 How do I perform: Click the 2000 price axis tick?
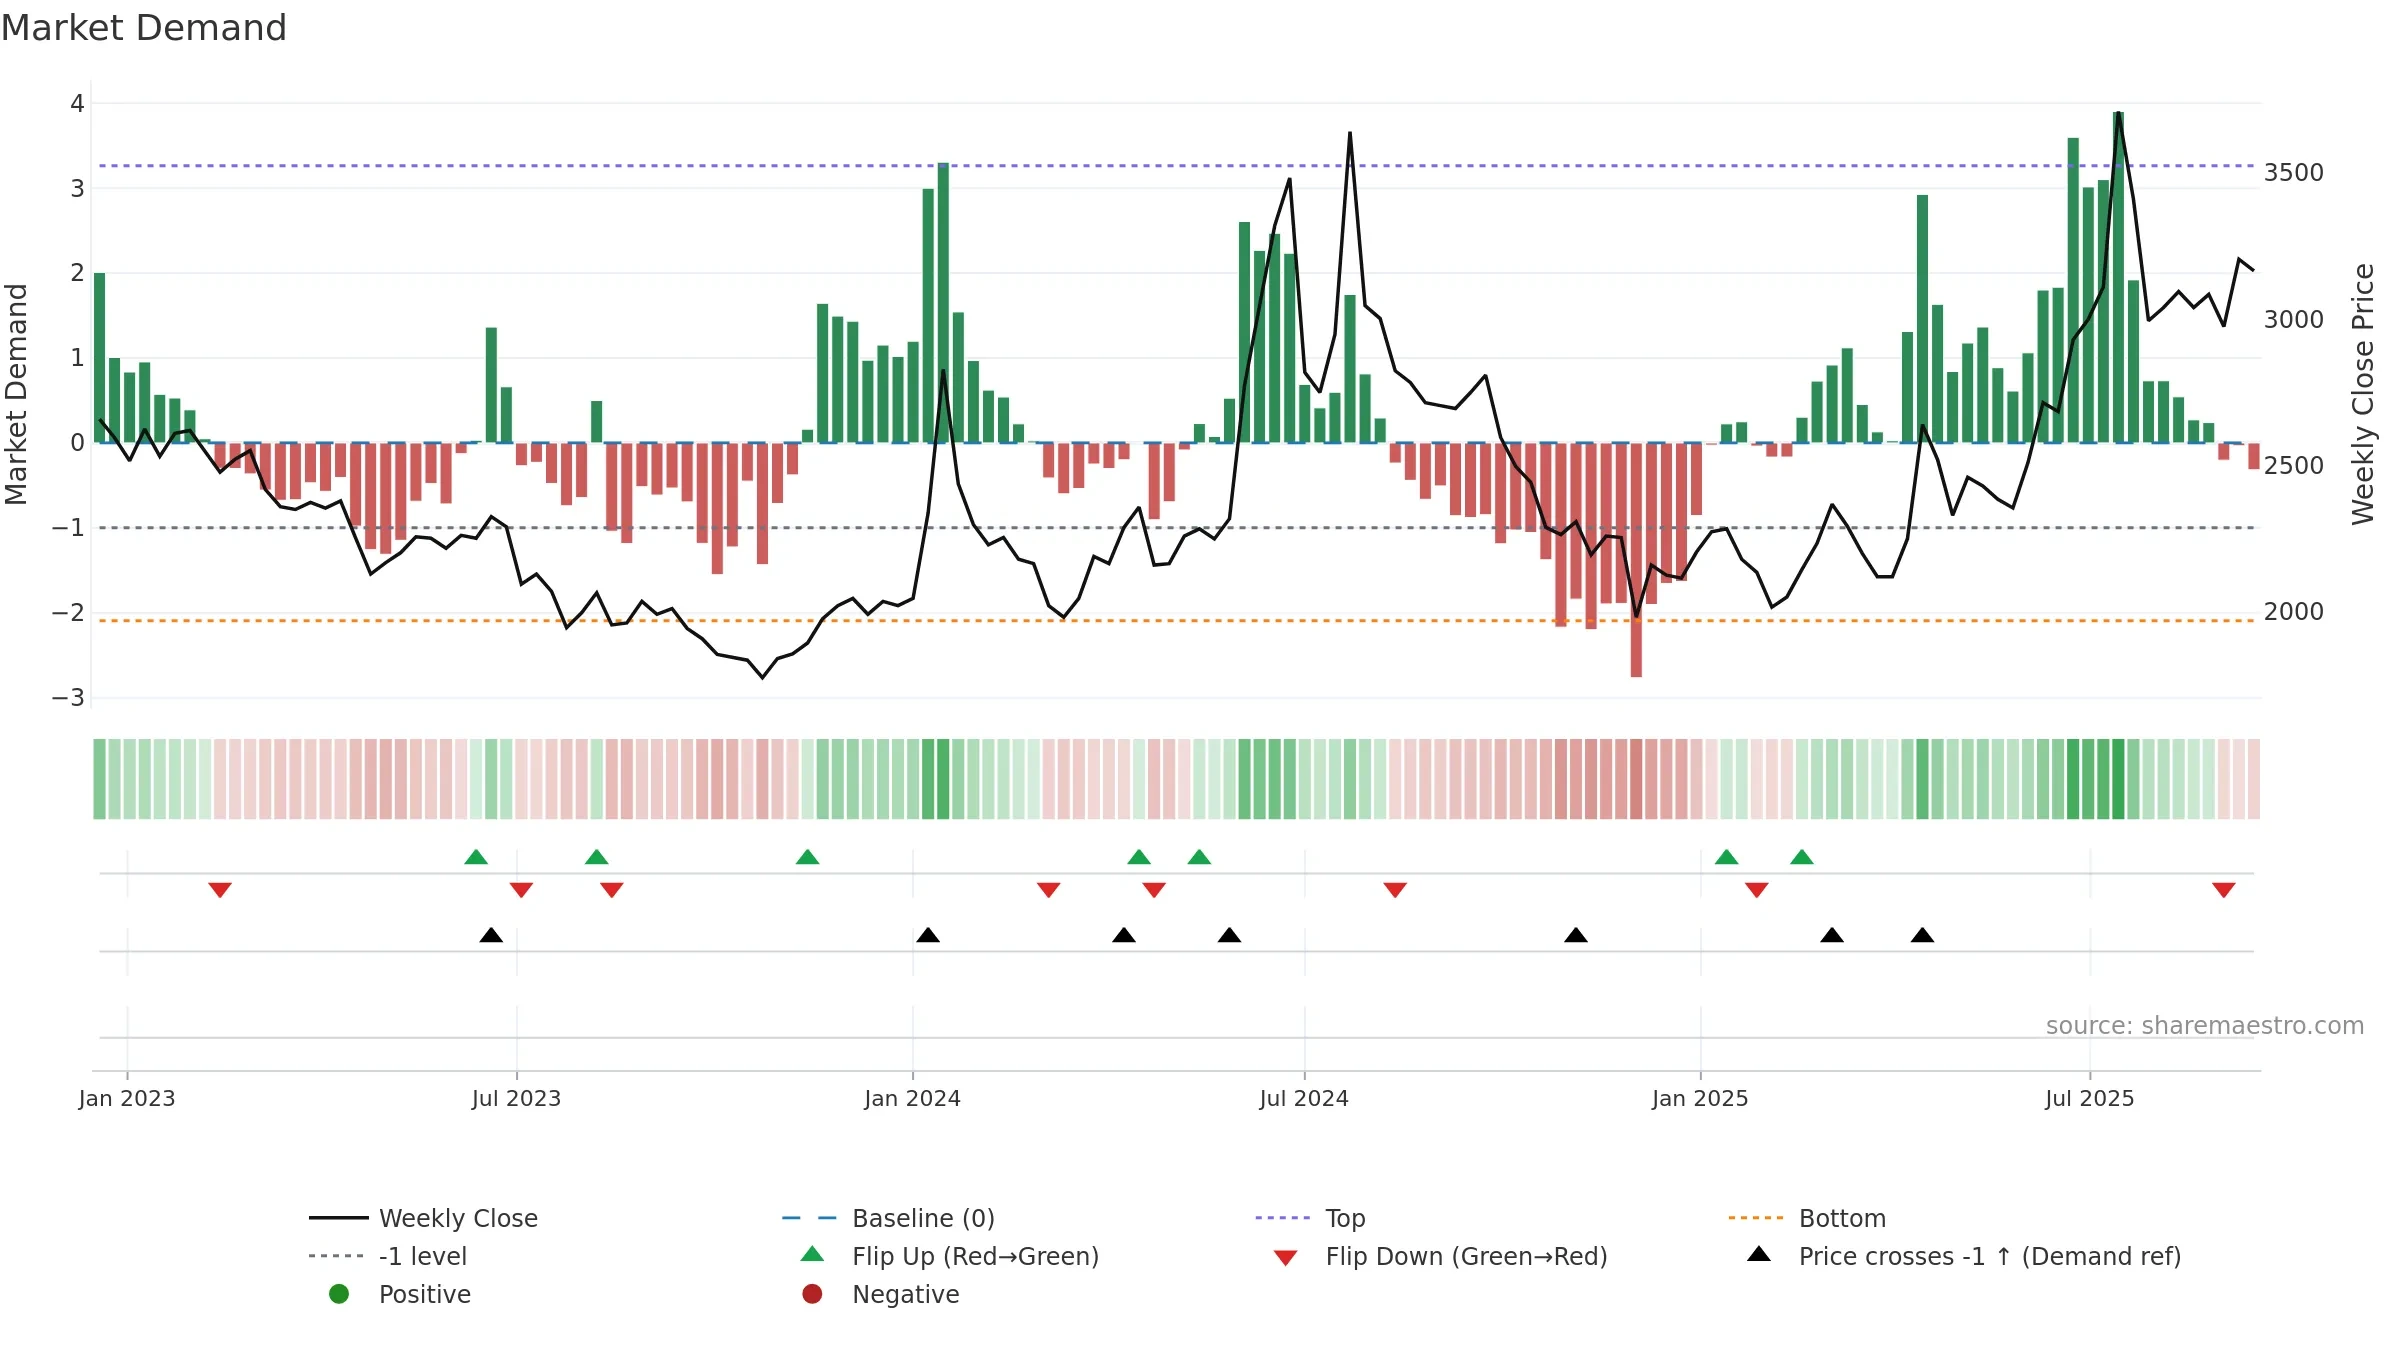coord(2294,611)
